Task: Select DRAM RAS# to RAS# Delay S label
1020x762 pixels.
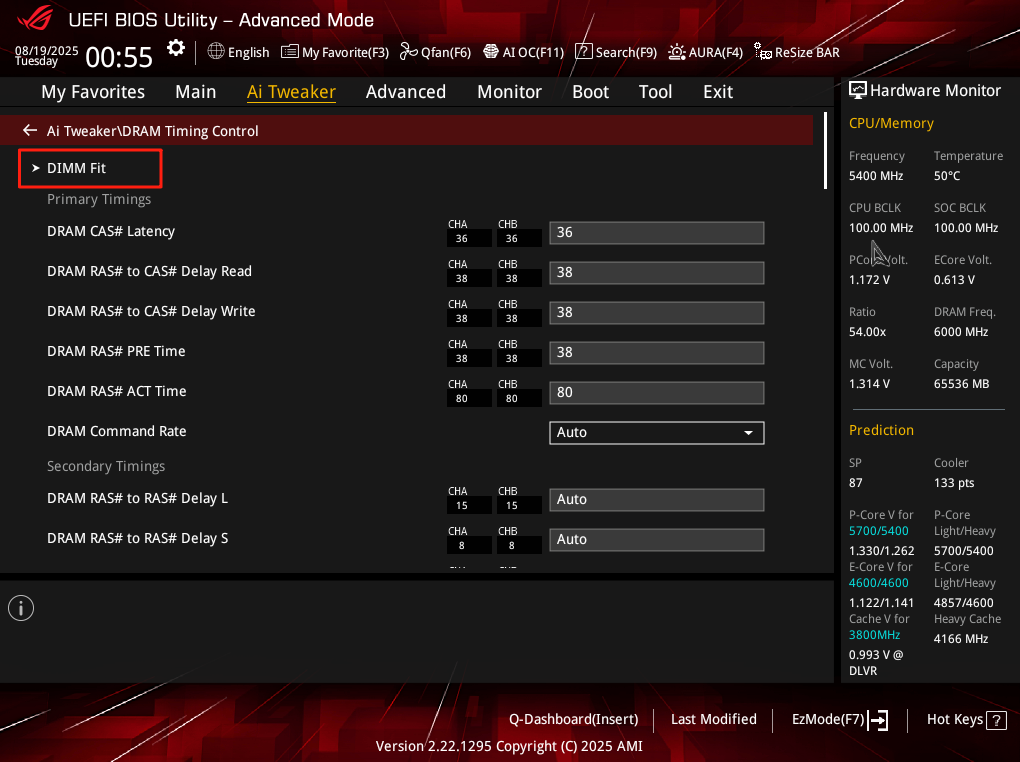Action: (x=137, y=539)
